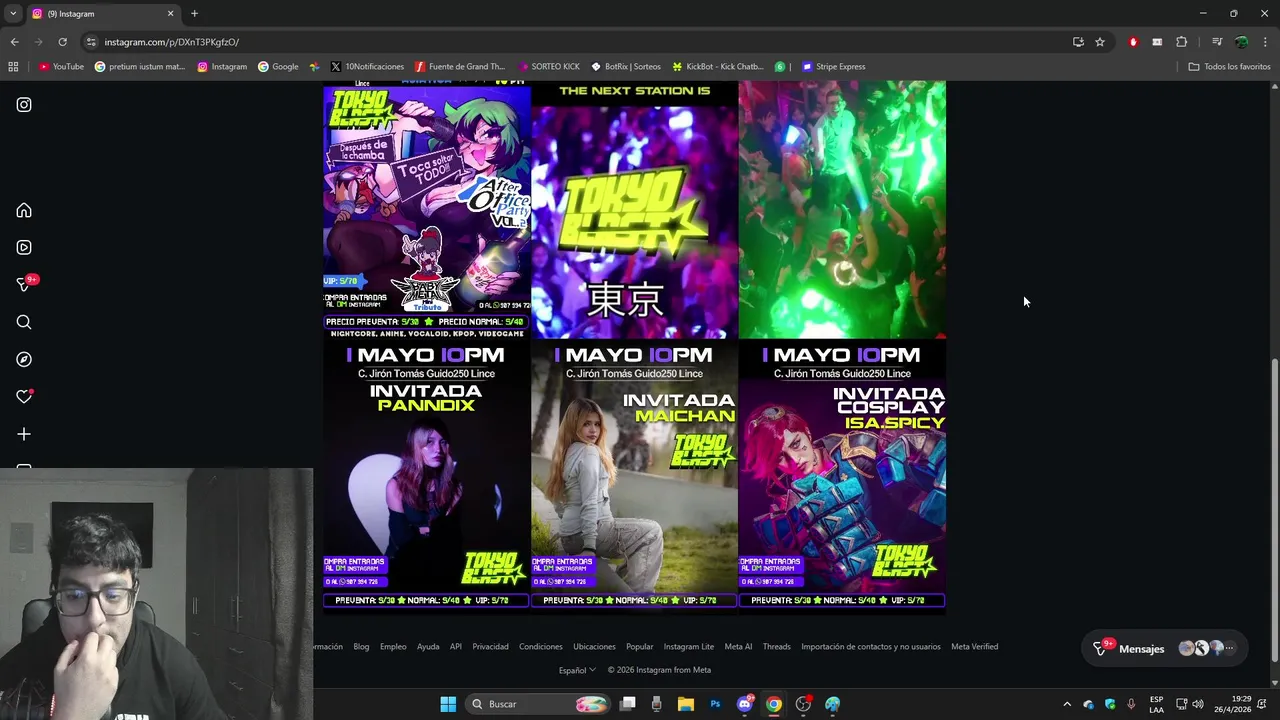This screenshot has width=1280, height=720.
Task: Open the YouTube bookmark
Action: [61, 67]
